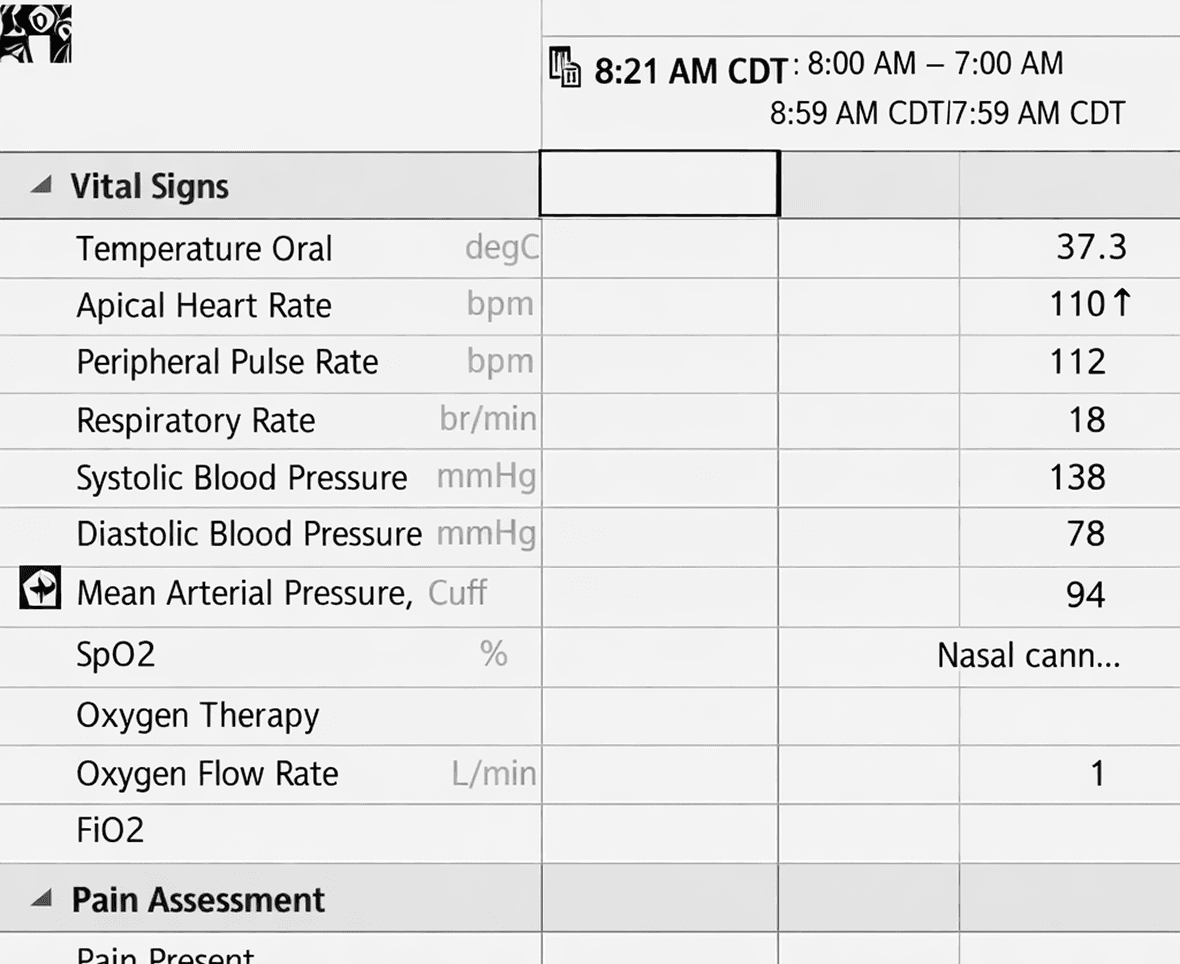This screenshot has height=964, width=1180.
Task: Select the Oxygen Flow Rate row label
Action: pyautogui.click(x=207, y=774)
